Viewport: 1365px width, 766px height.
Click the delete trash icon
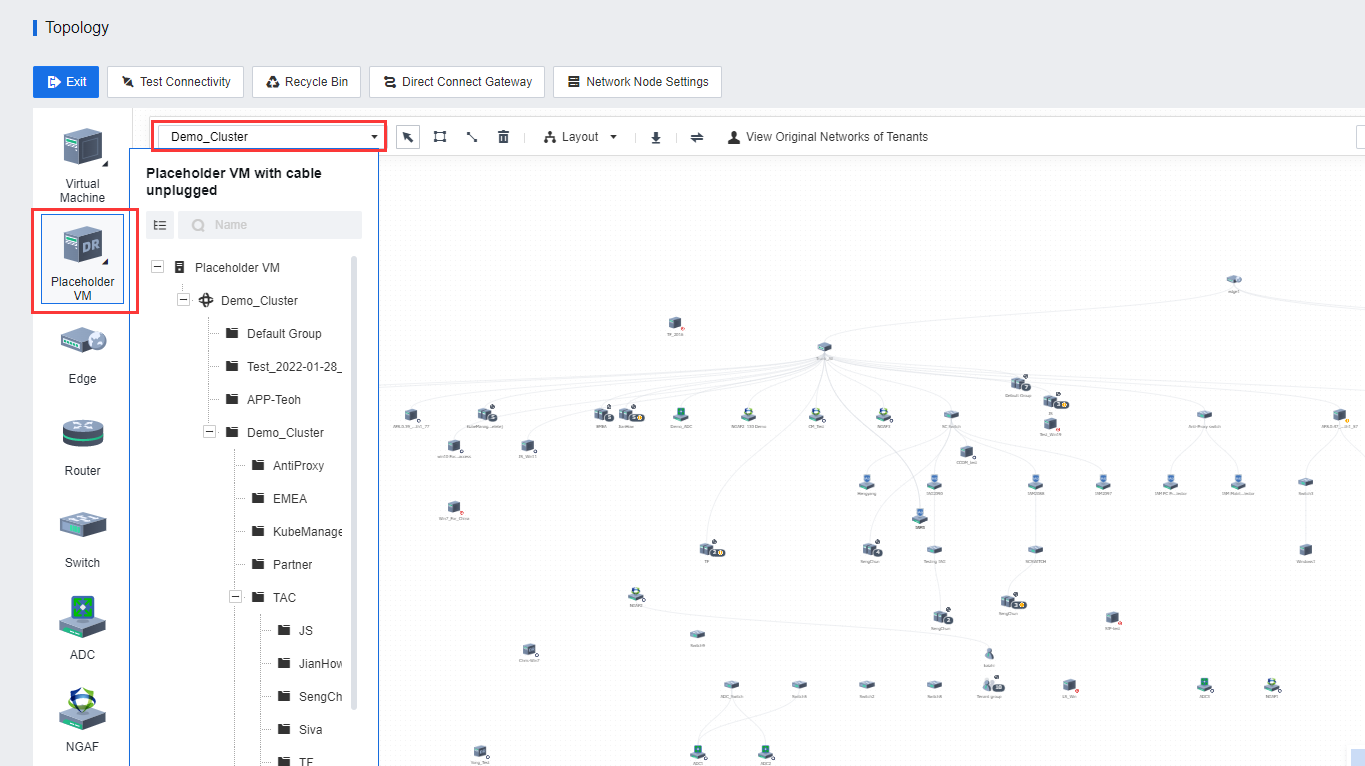(x=504, y=137)
